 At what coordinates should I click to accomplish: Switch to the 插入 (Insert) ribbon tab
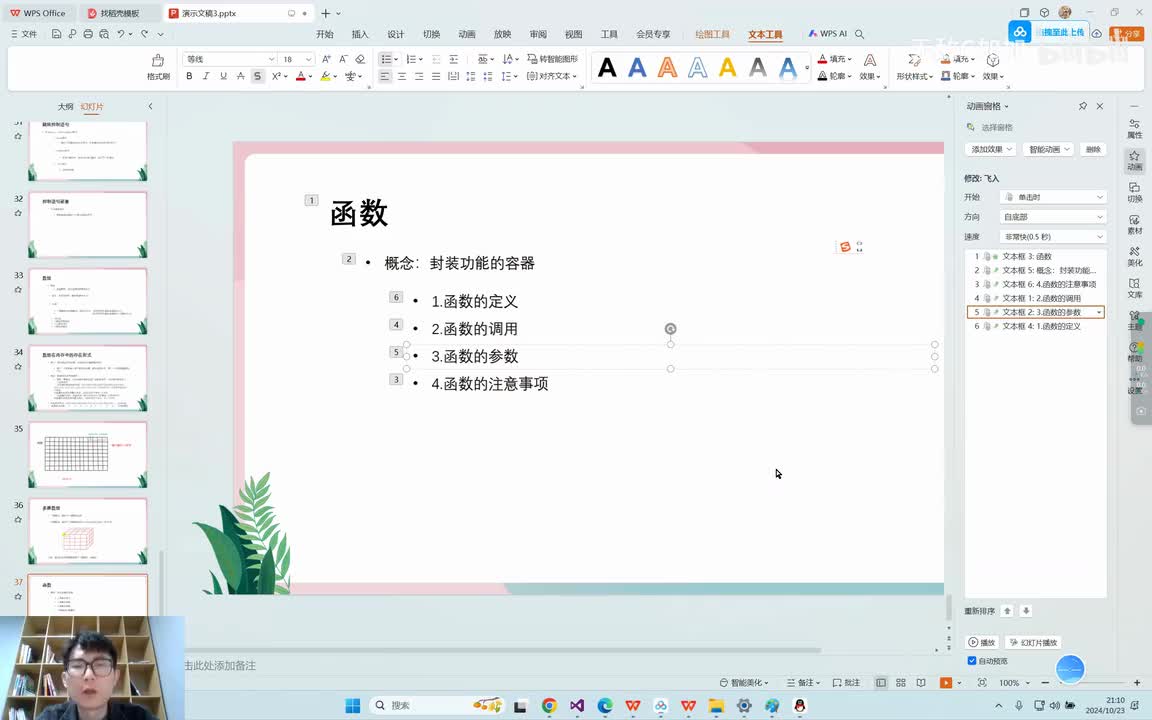click(x=360, y=34)
